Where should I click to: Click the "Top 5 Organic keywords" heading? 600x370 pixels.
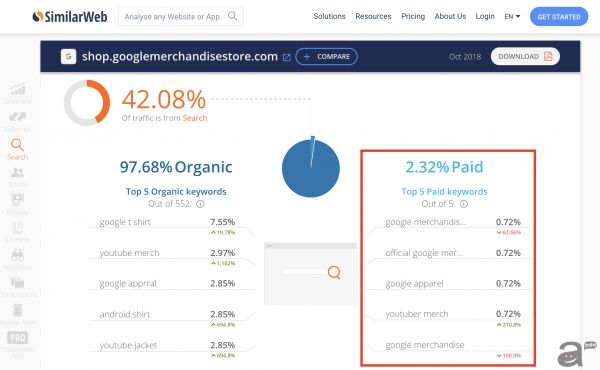point(176,192)
